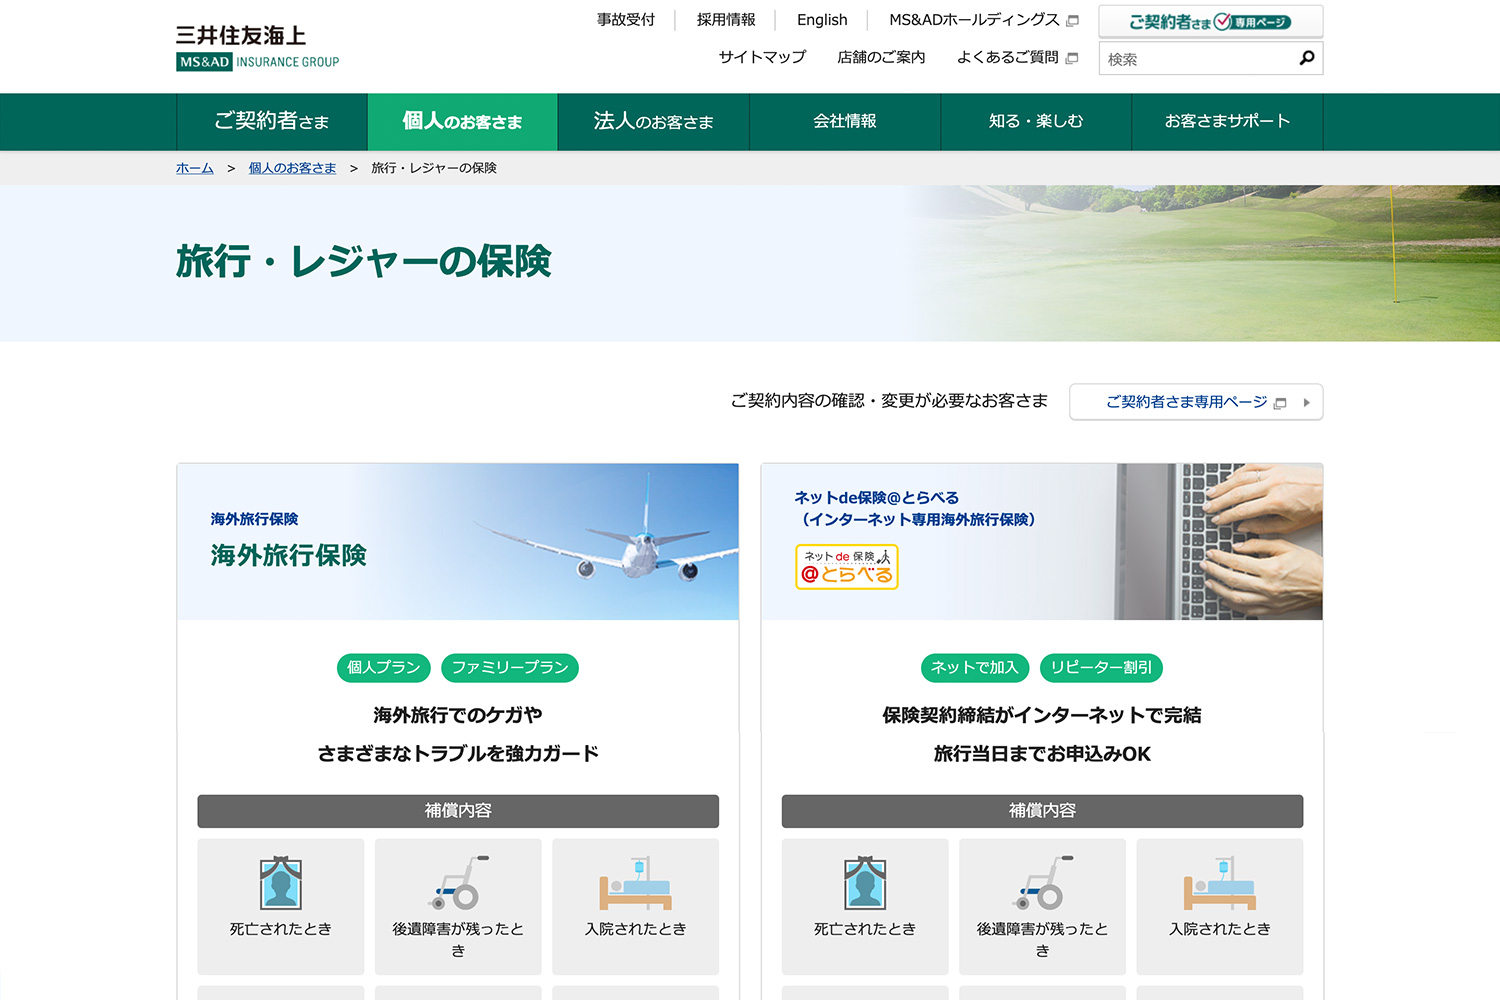1500x1000 pixels.
Task: Open the 知る・楽しむ navigation menu
Action: click(x=1036, y=122)
